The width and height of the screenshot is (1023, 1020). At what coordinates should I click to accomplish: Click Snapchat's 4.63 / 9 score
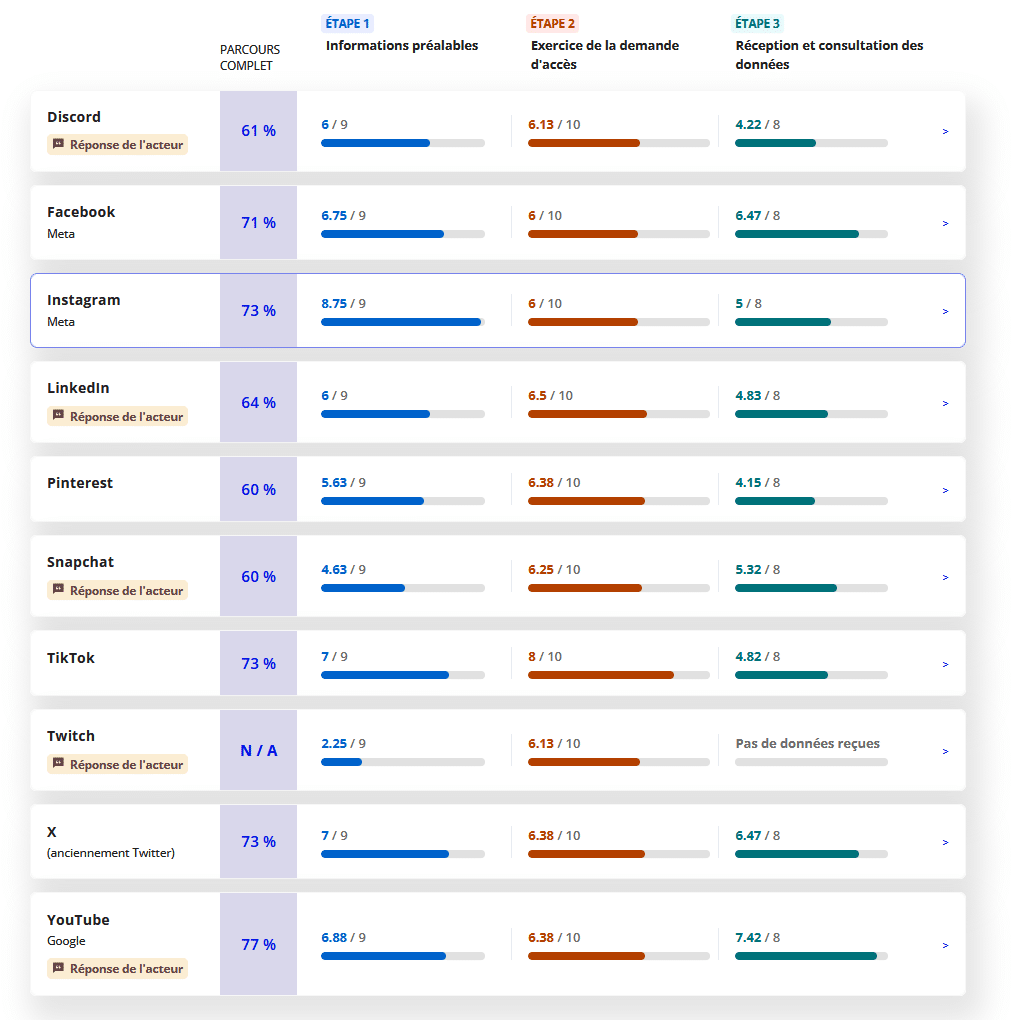tap(343, 570)
